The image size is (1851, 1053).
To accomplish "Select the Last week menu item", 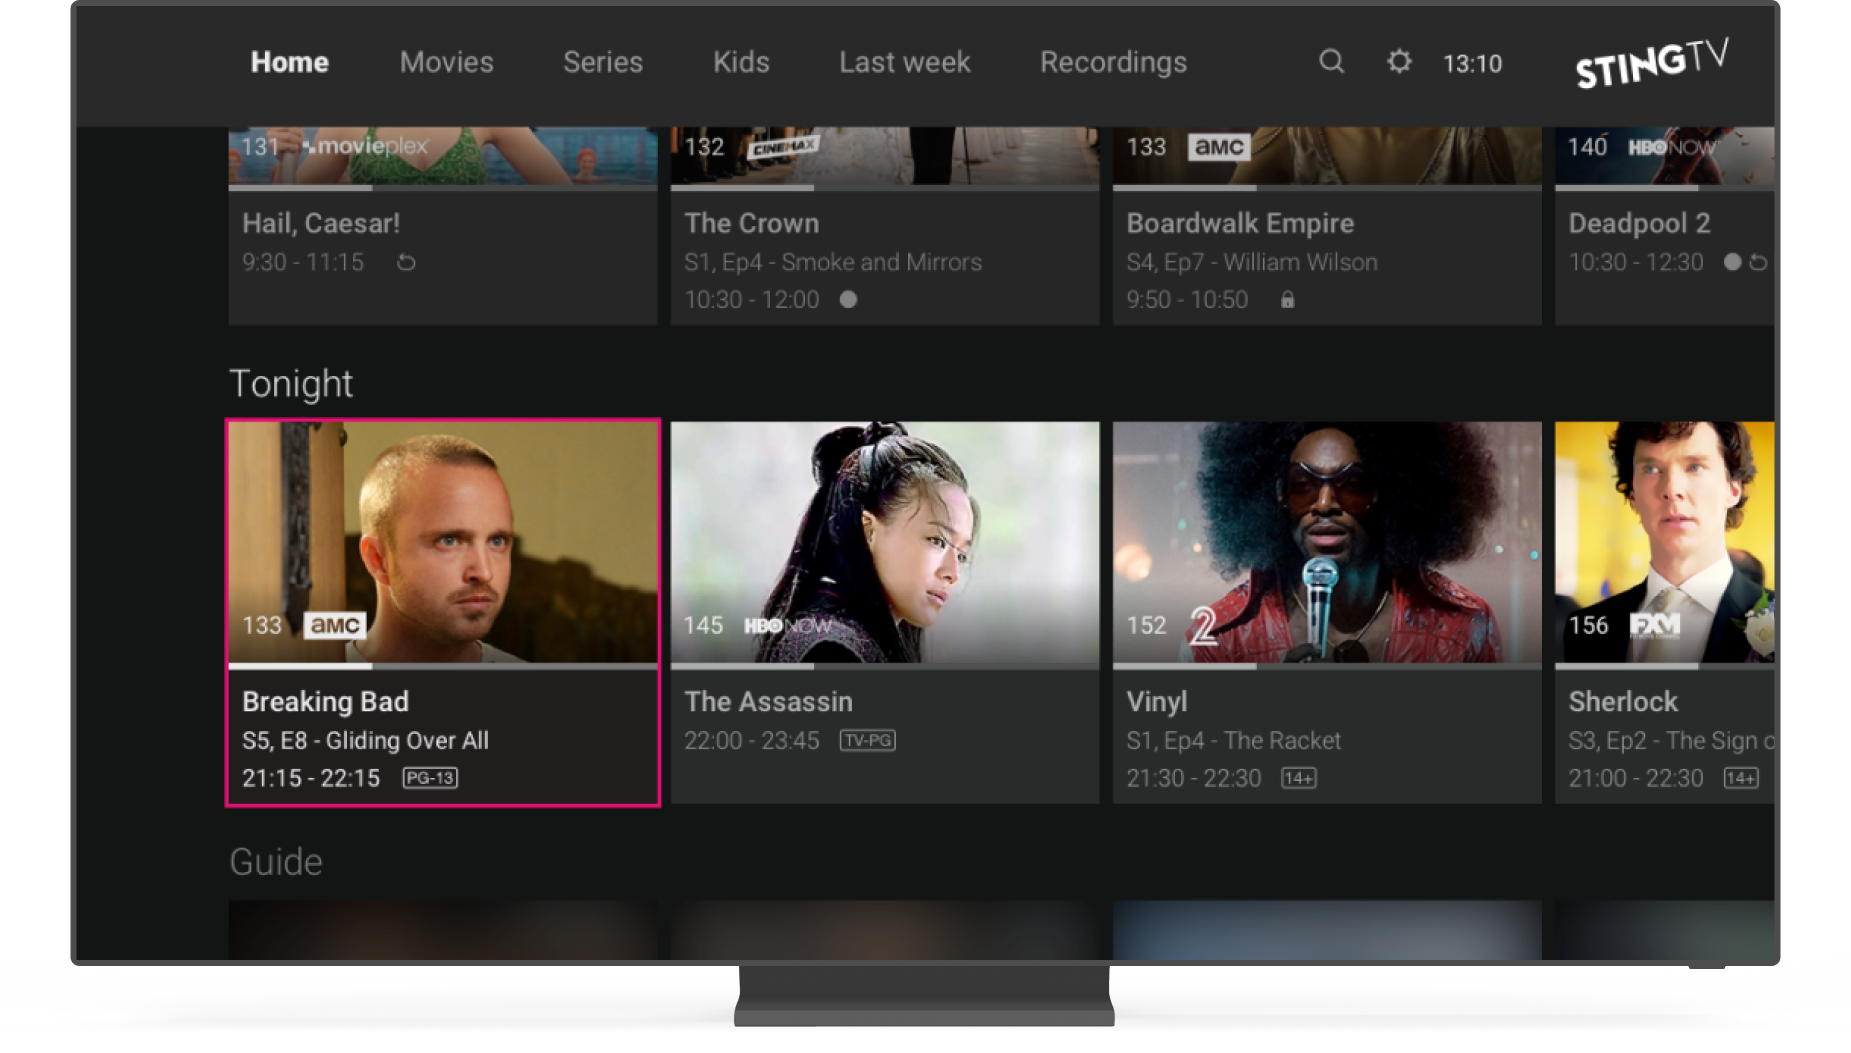I will click(903, 62).
